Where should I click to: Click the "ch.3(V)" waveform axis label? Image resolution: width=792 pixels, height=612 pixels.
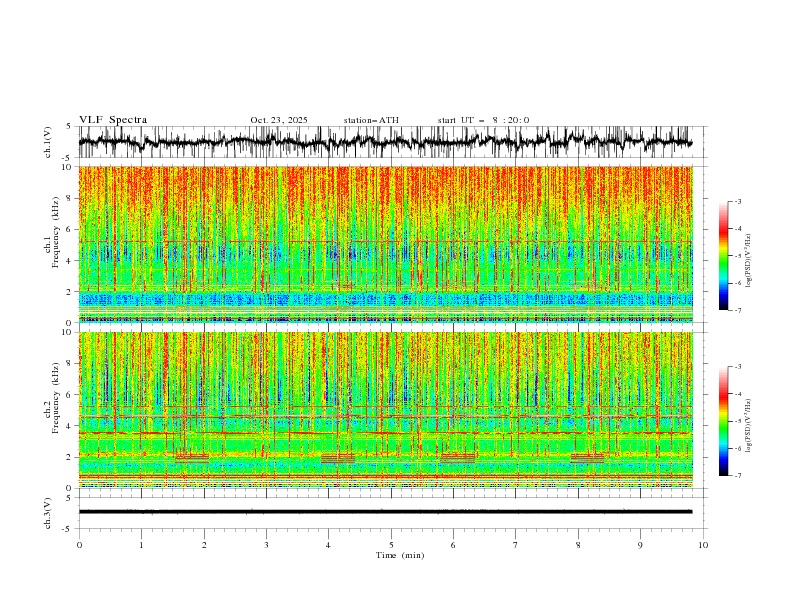(48, 513)
